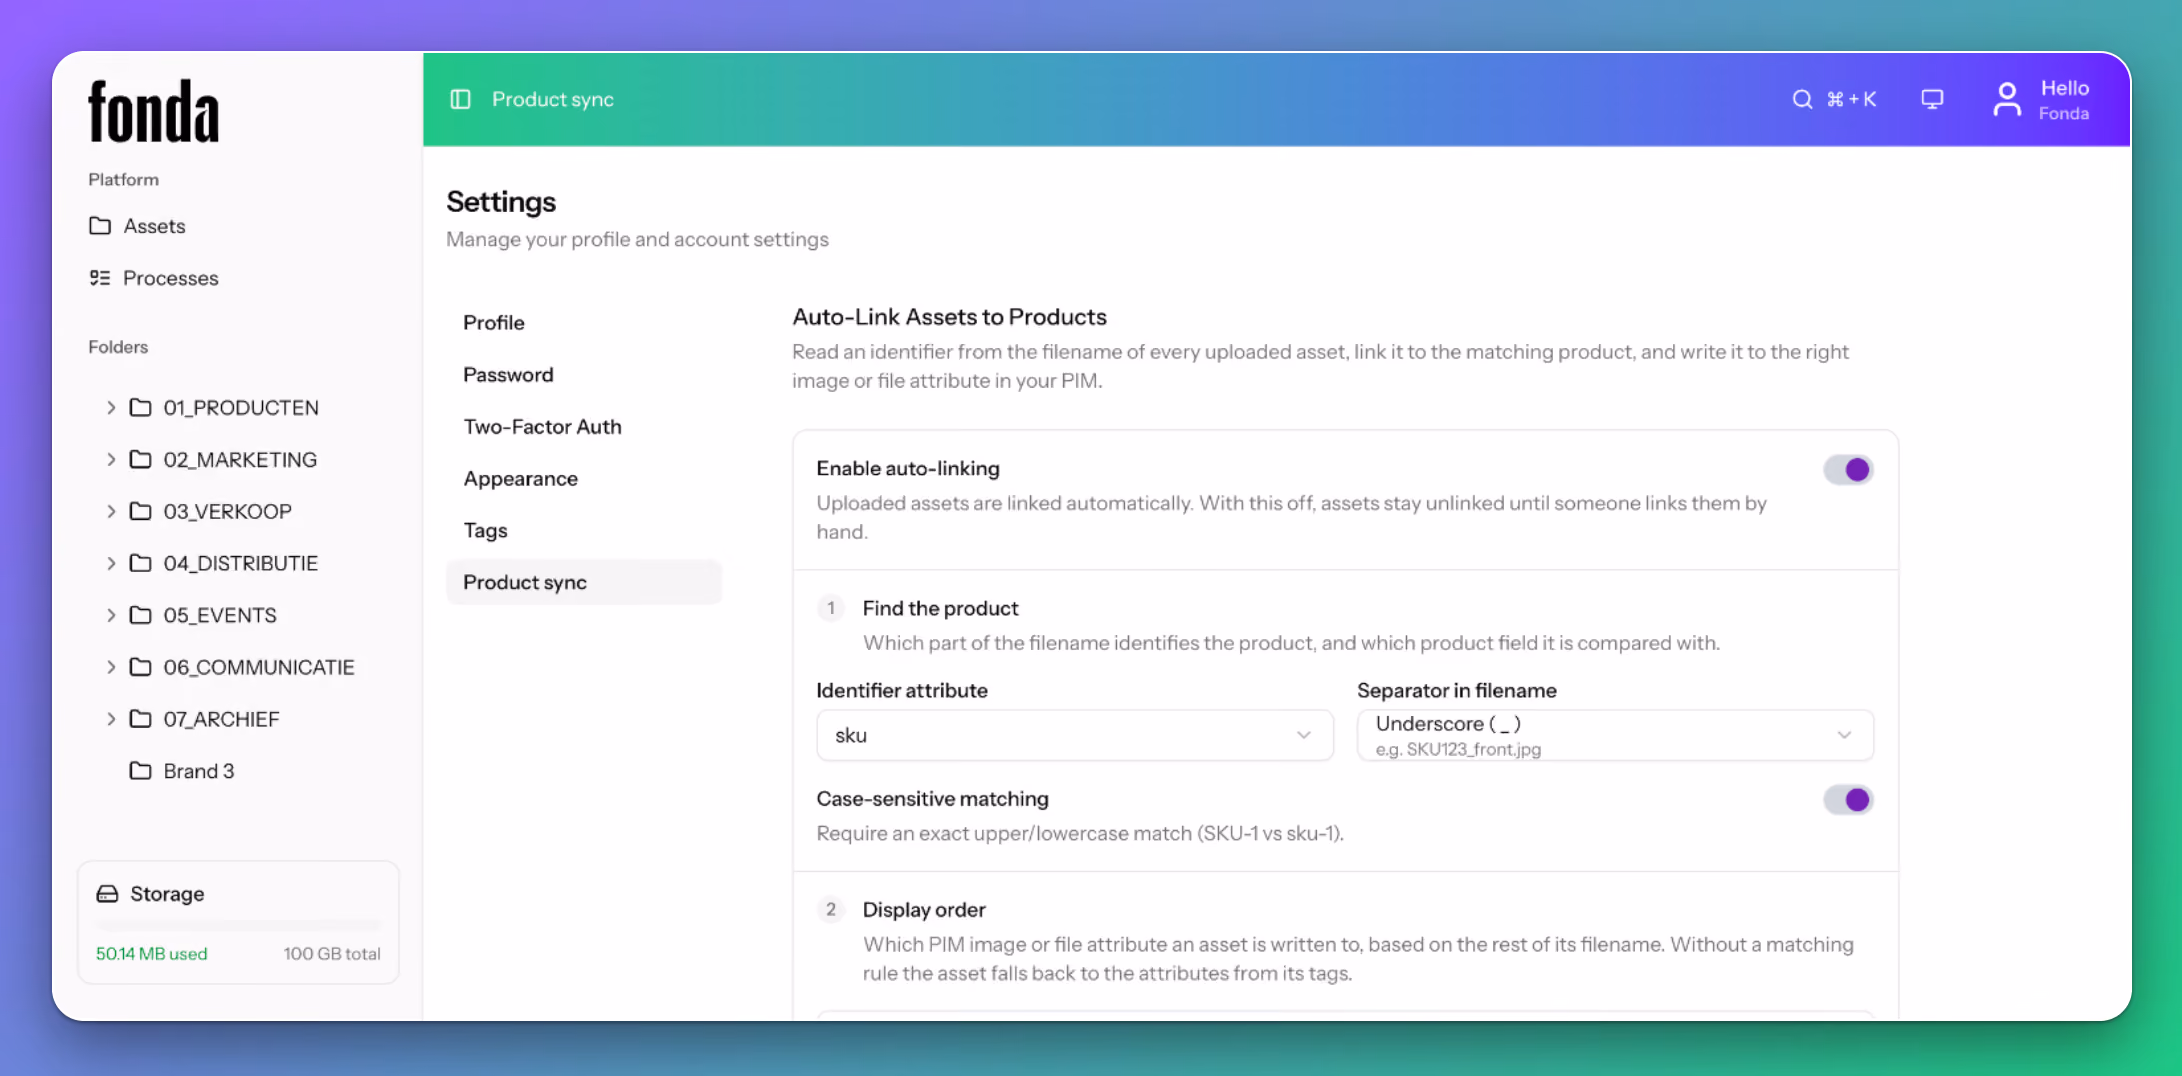
Task: Expand the 05_EVENTS folder chevron
Action: point(111,615)
